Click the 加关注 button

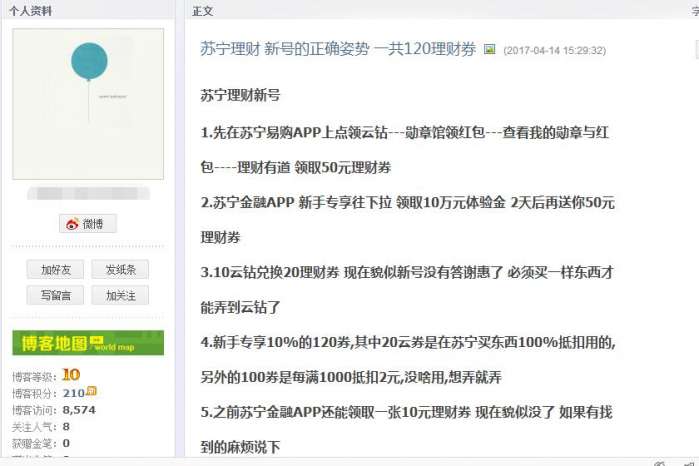(120, 295)
